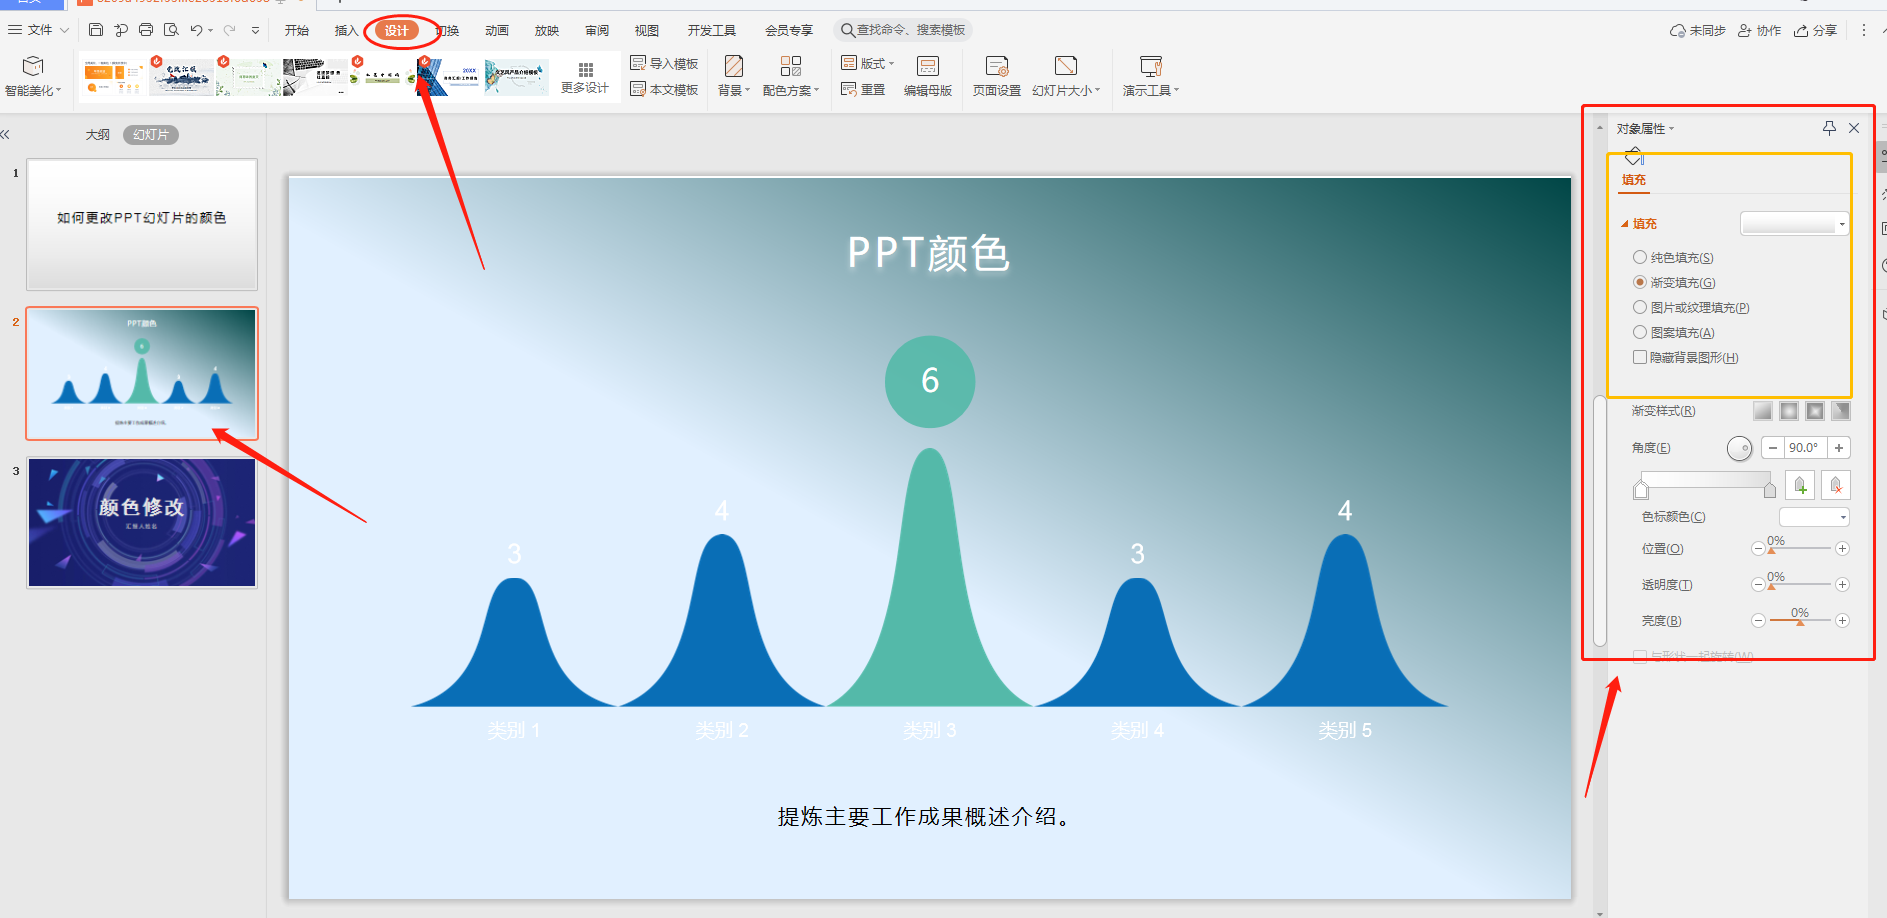1887x918 pixels.
Task: Check the 隐藏背景图形 checkbox
Action: point(1640,358)
